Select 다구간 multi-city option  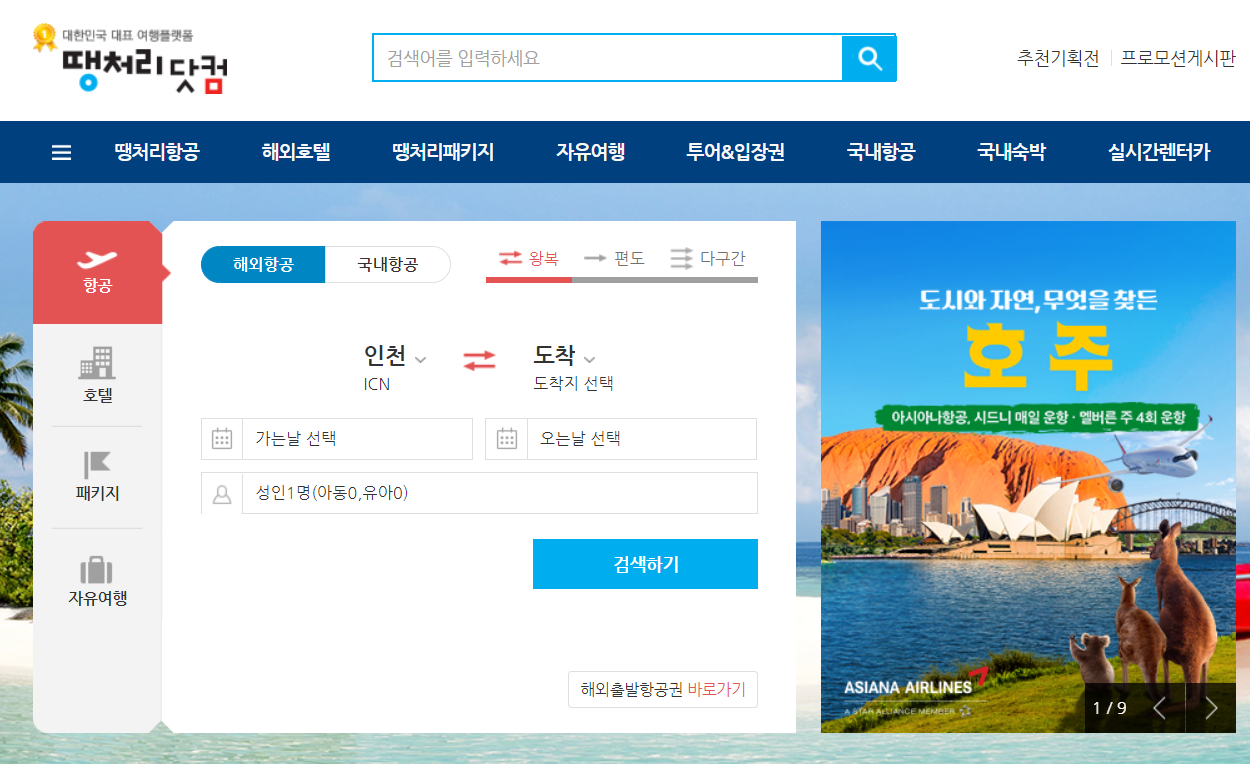coord(712,257)
